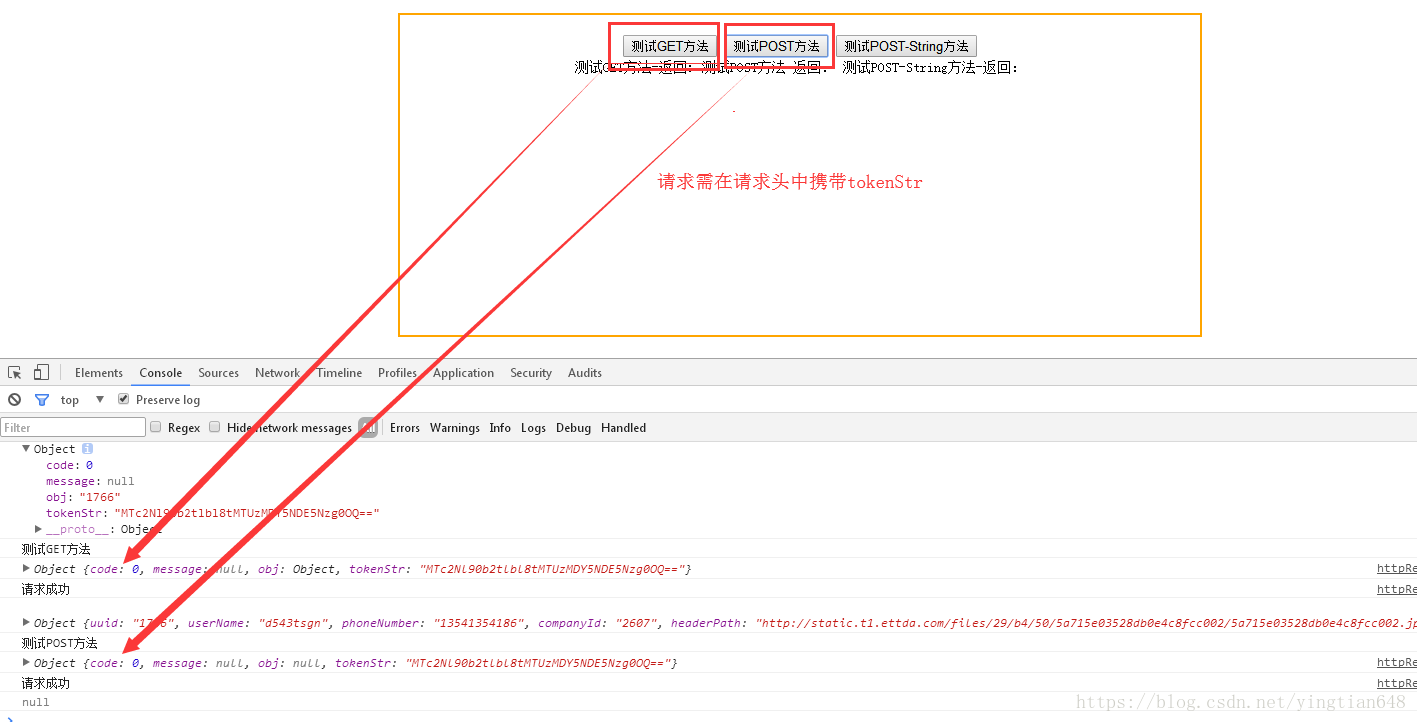Expand the Object starting with uuid
The image size is (1417, 722).
coord(27,622)
